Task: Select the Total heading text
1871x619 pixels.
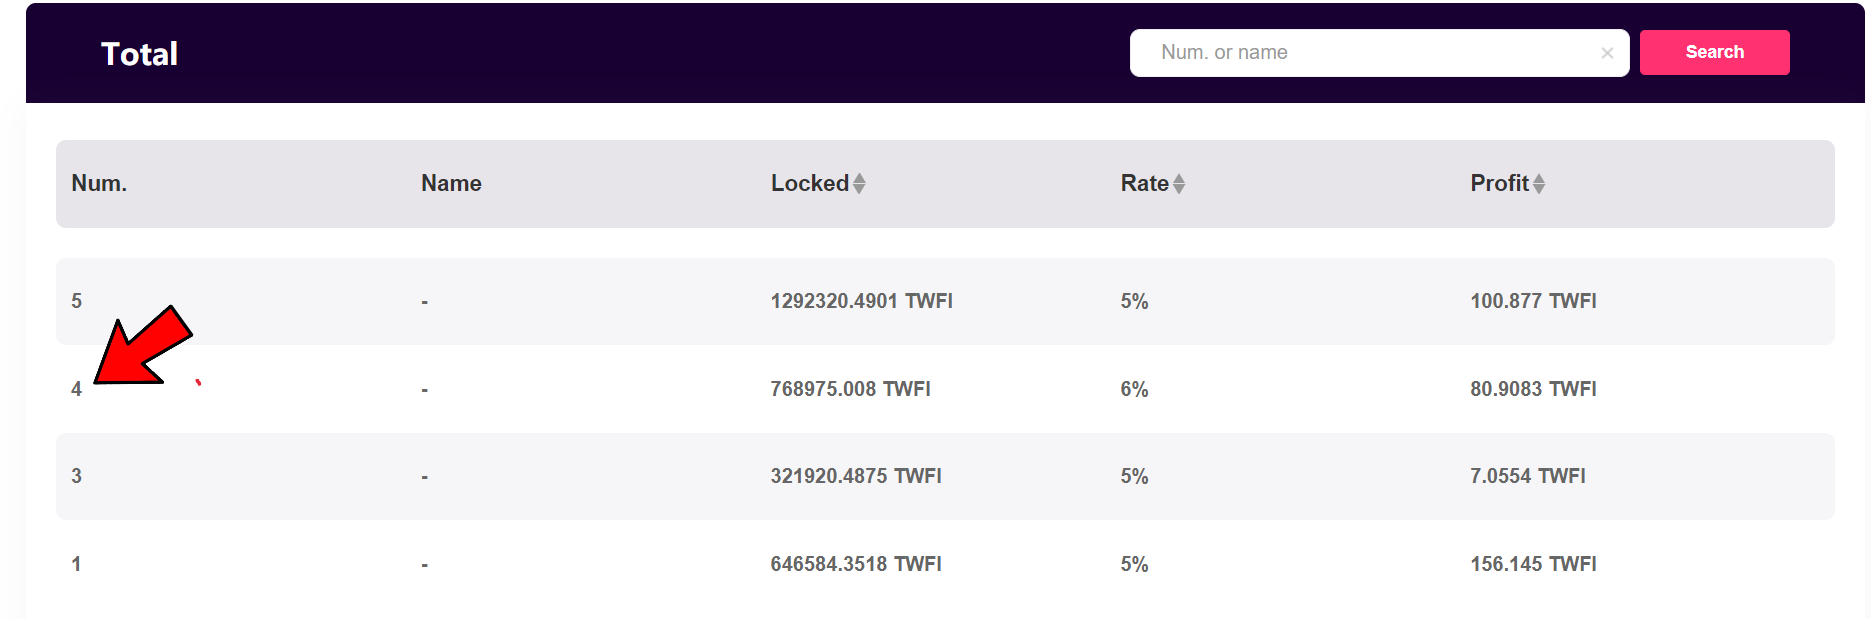Action: (x=139, y=54)
